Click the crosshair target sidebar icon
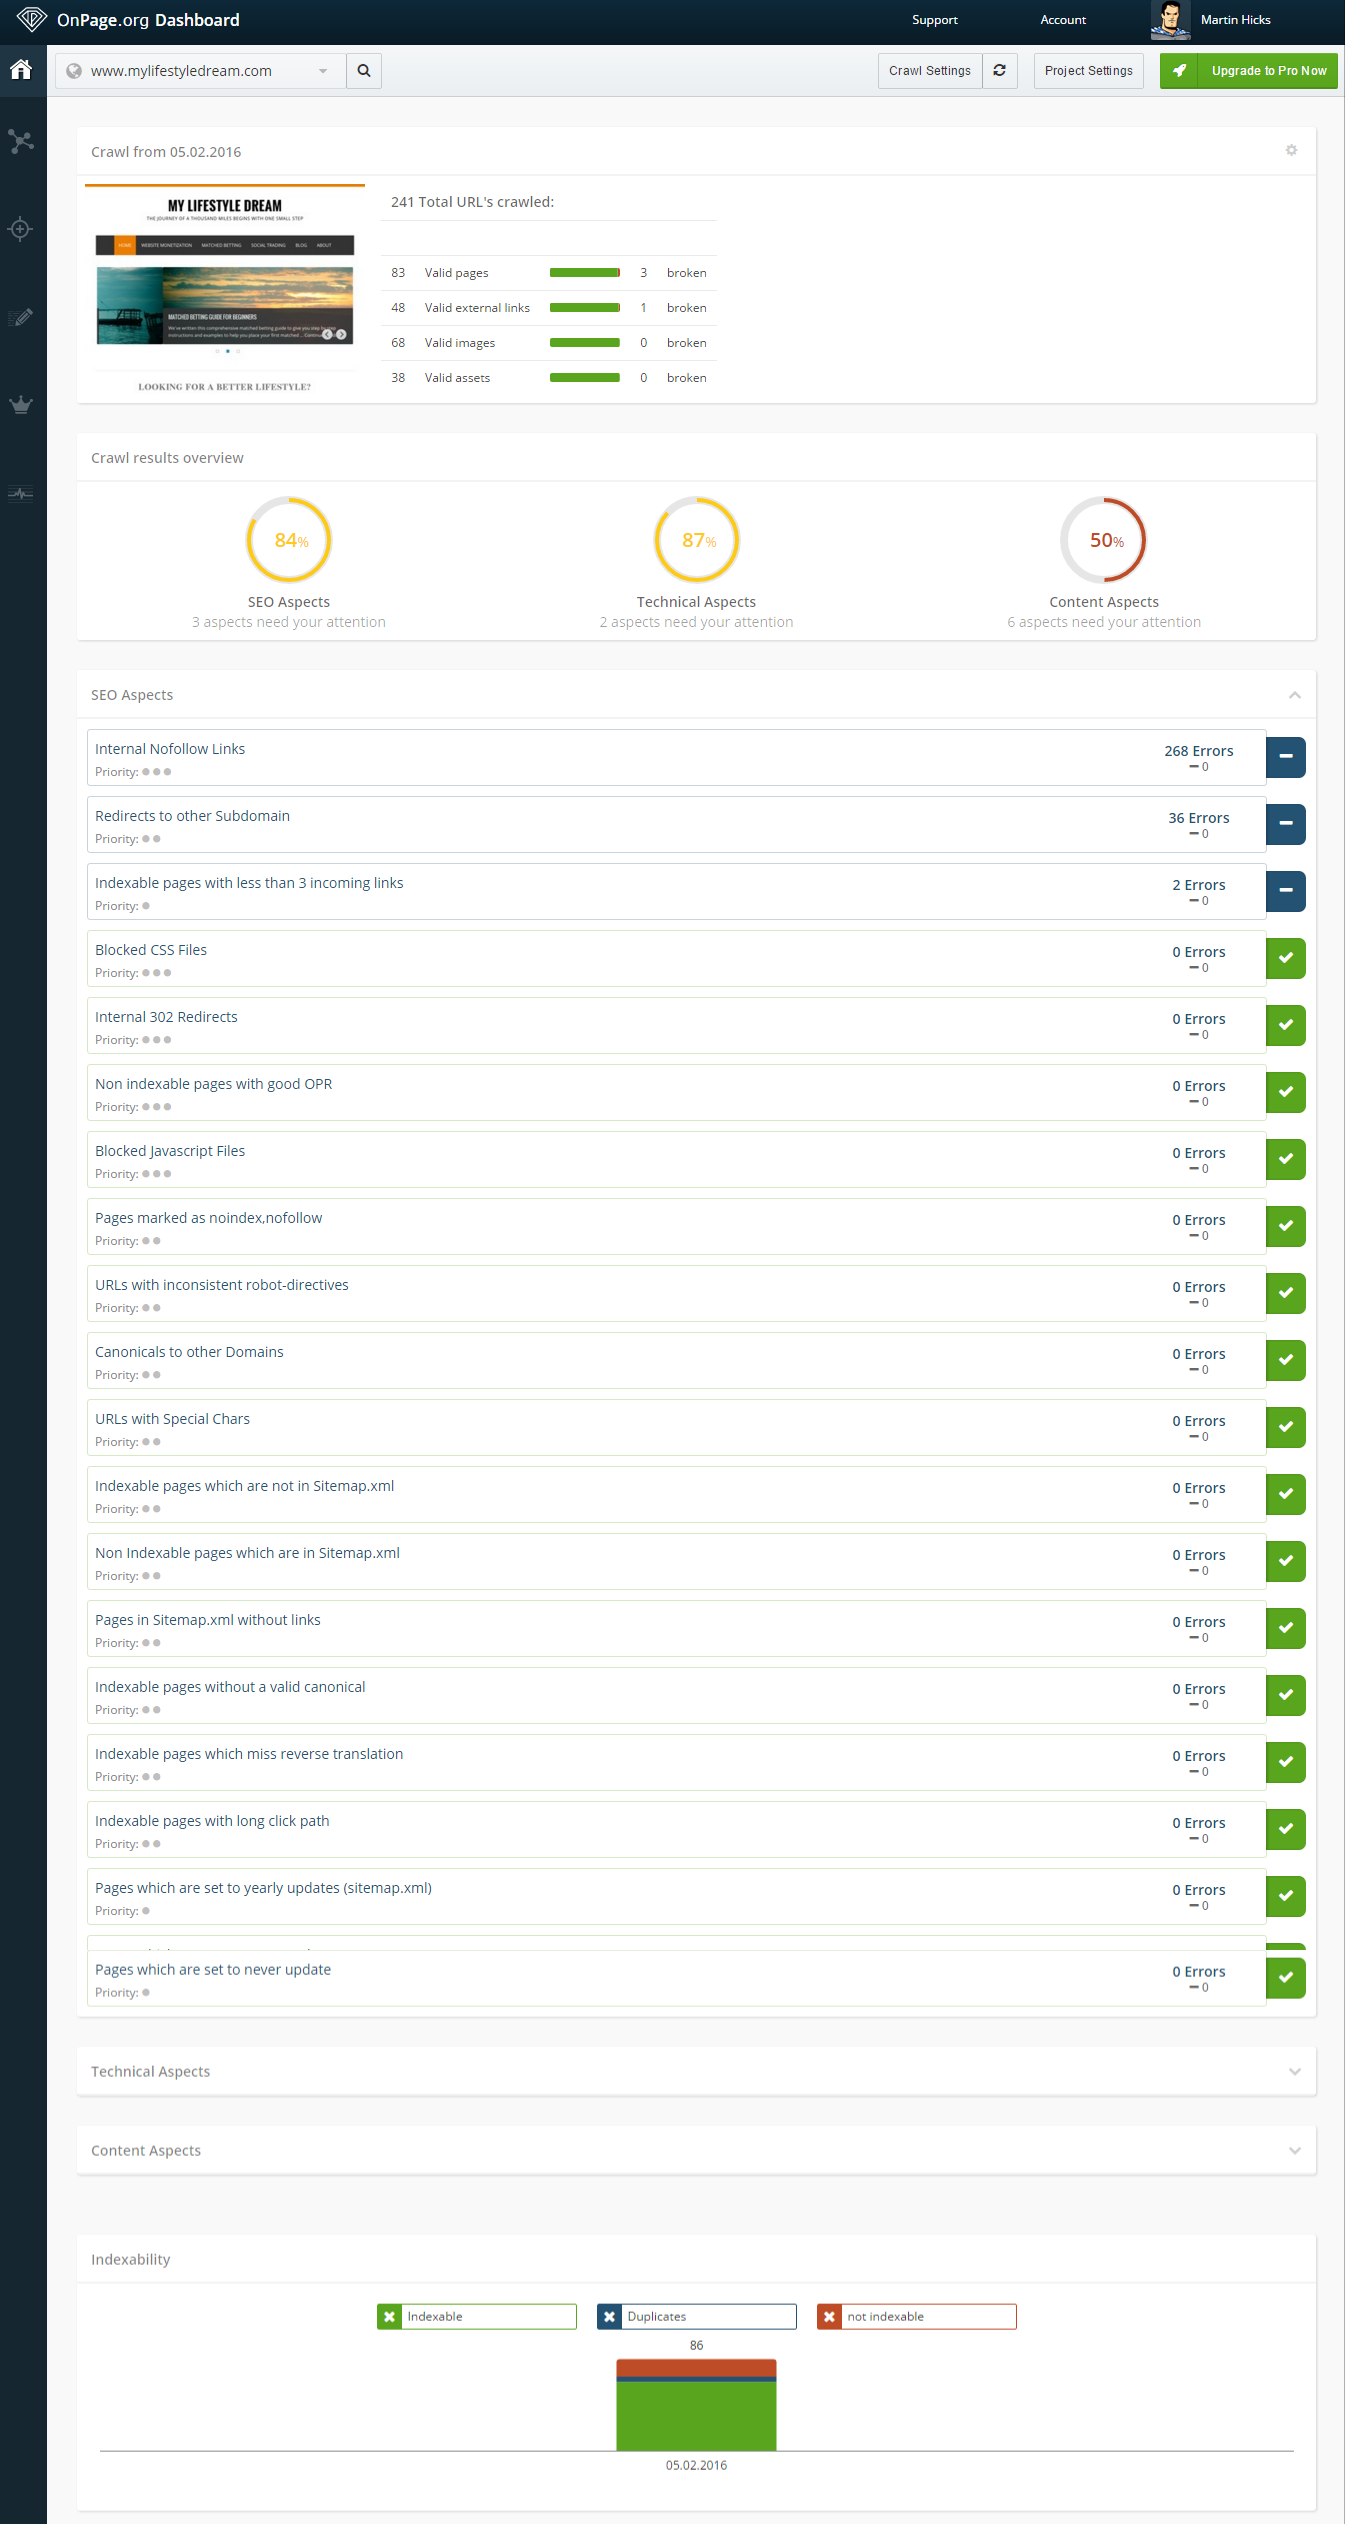1345x2524 pixels. pos(21,229)
